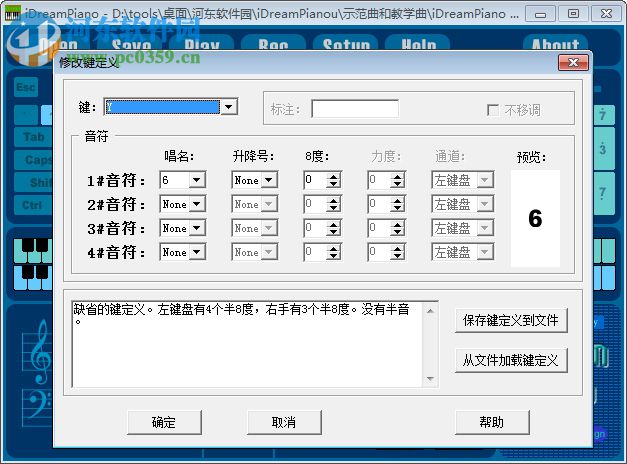This screenshot has height=464, width=627.
Task: Click the treble clef staff icon
Action: 39,352
